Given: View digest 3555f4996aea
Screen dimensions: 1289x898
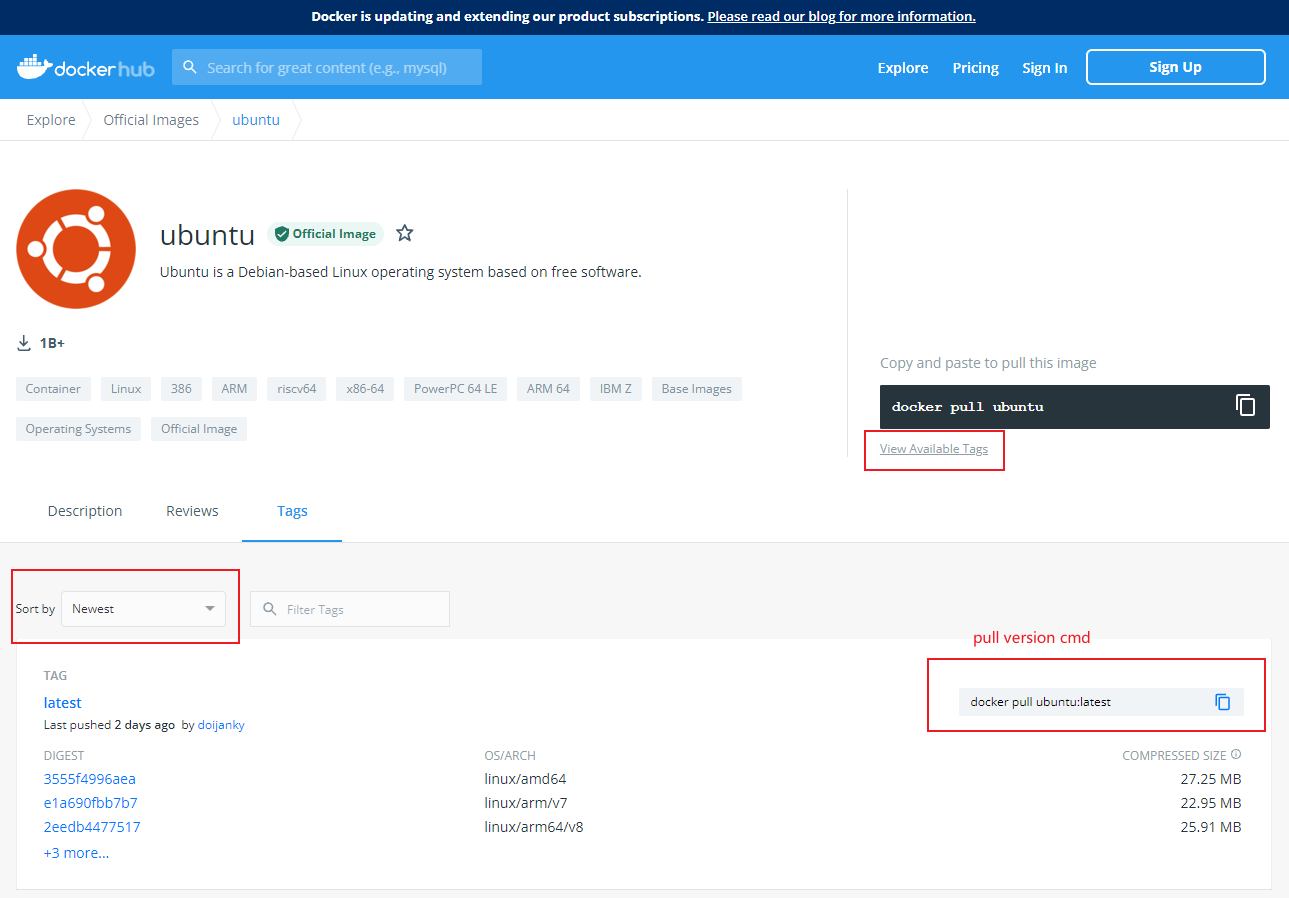Looking at the screenshot, I should point(89,778).
